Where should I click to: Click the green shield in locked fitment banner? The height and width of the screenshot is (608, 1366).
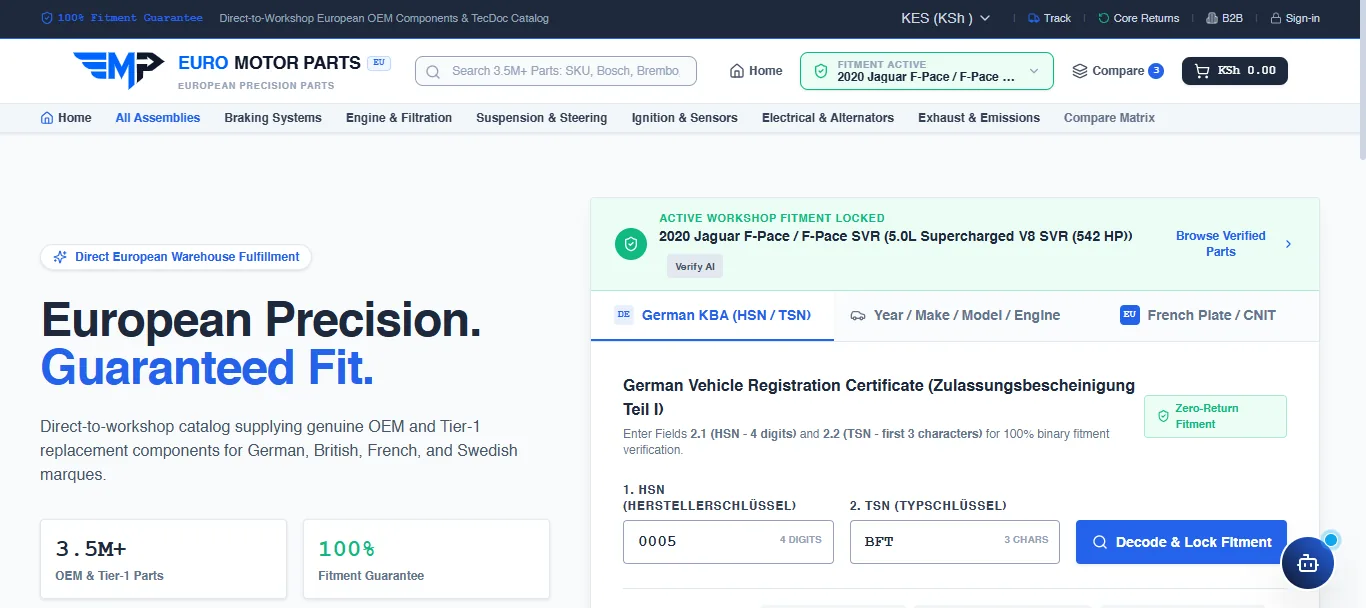631,243
